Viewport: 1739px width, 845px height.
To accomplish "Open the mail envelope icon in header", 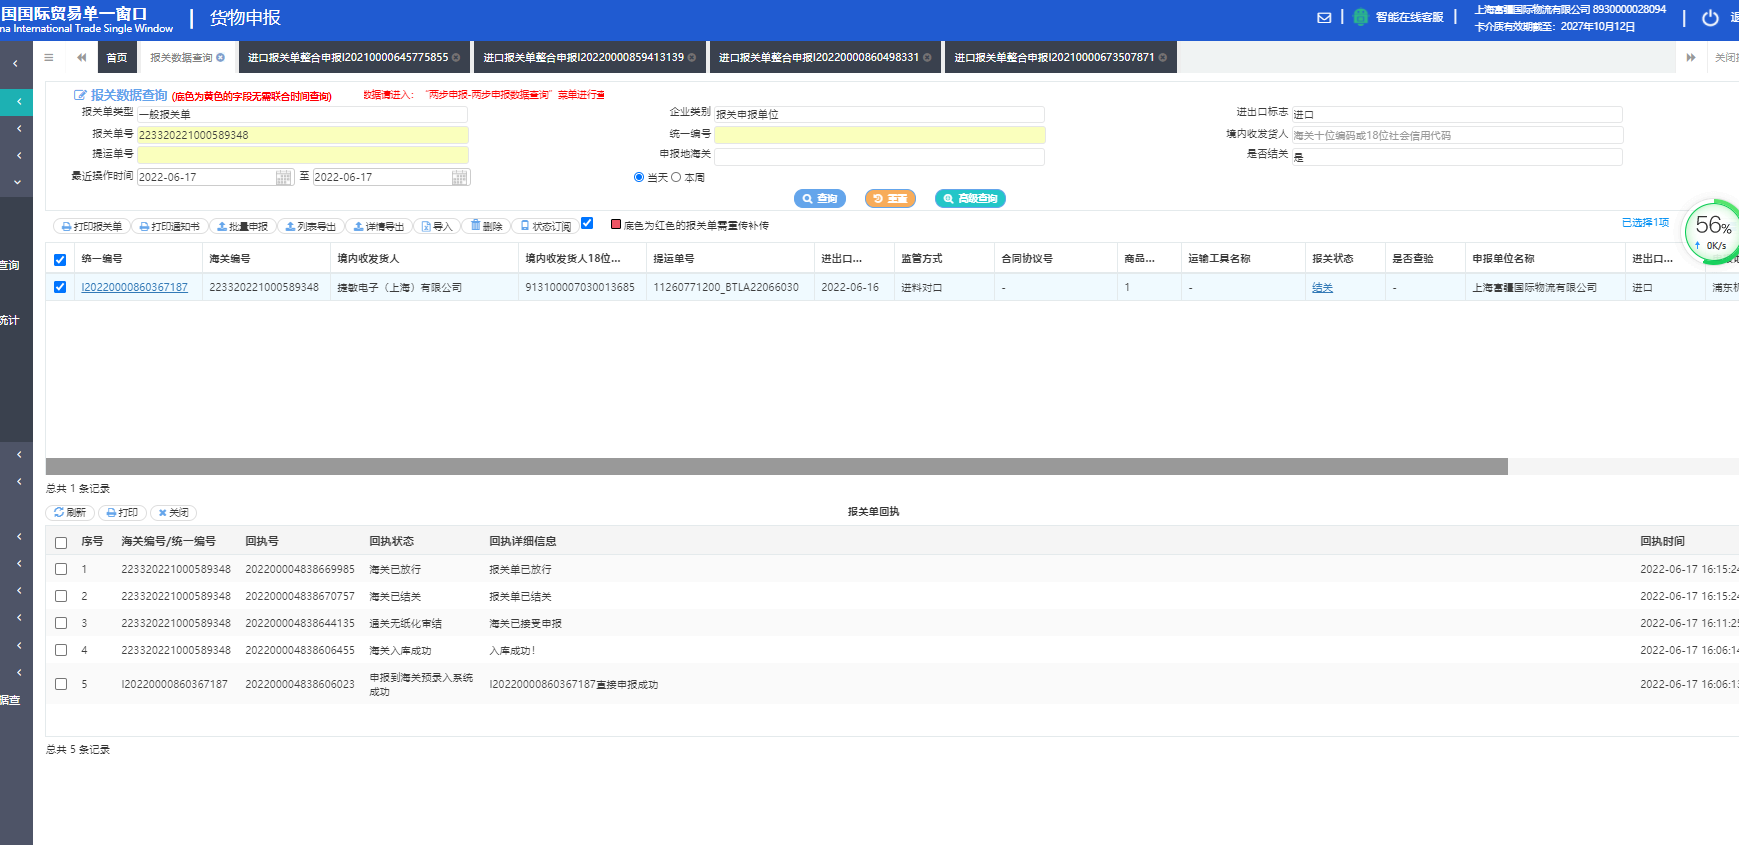I will [x=1324, y=17].
